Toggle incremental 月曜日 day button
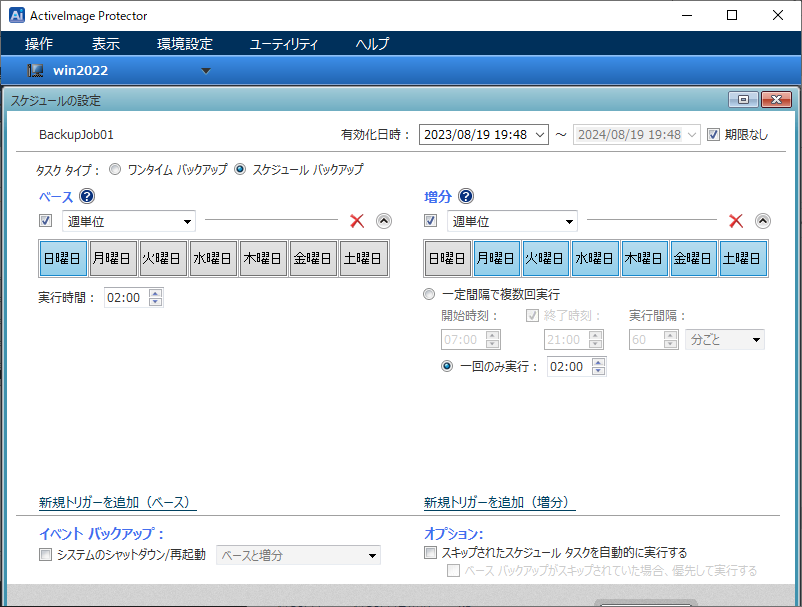 click(497, 258)
